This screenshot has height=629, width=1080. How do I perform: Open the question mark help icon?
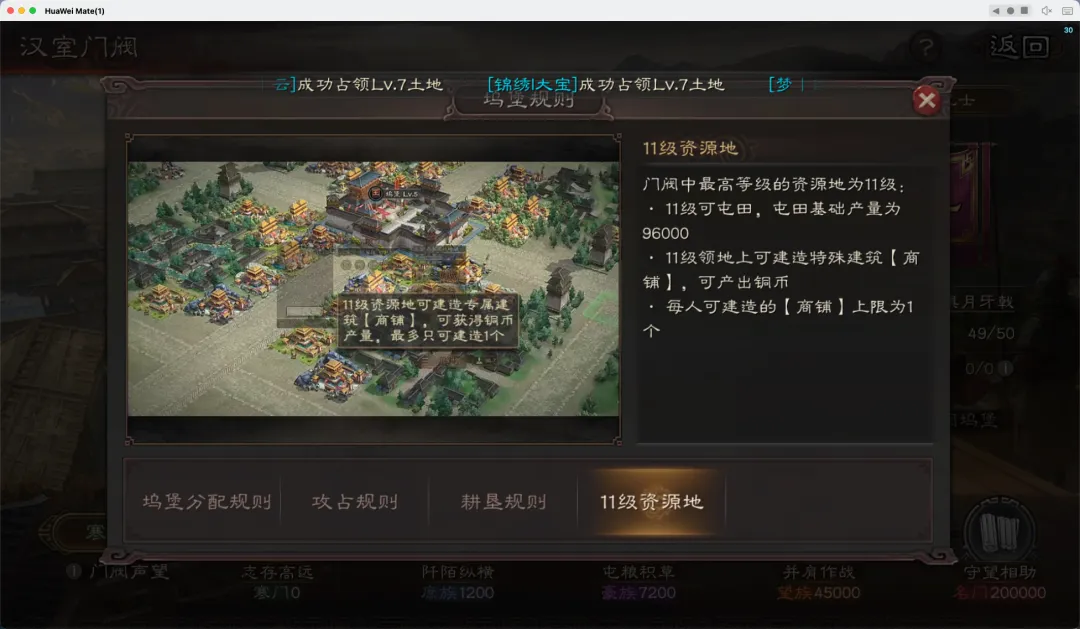(x=926, y=47)
